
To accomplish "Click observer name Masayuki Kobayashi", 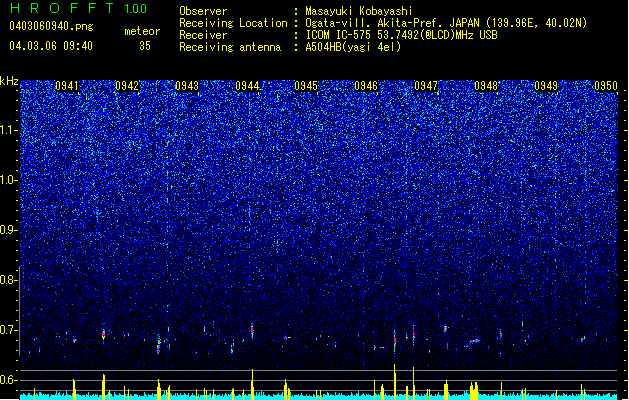I will (x=359, y=11).
